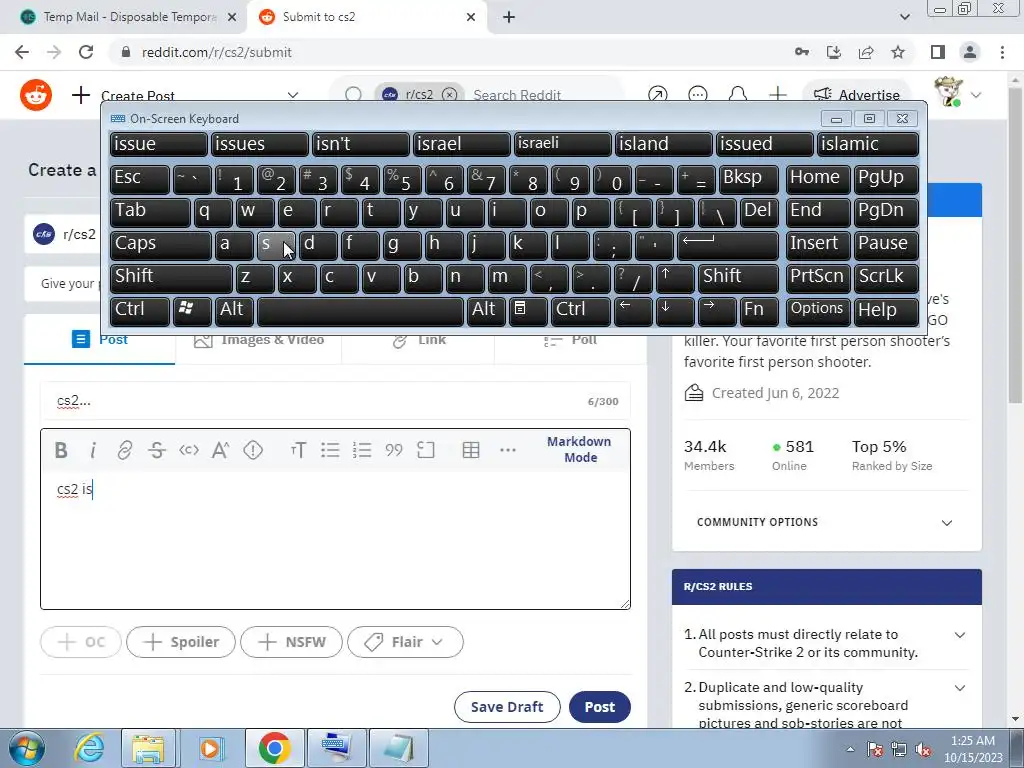This screenshot has height=768, width=1024.
Task: Bookmark this page with star icon
Action: click(898, 52)
